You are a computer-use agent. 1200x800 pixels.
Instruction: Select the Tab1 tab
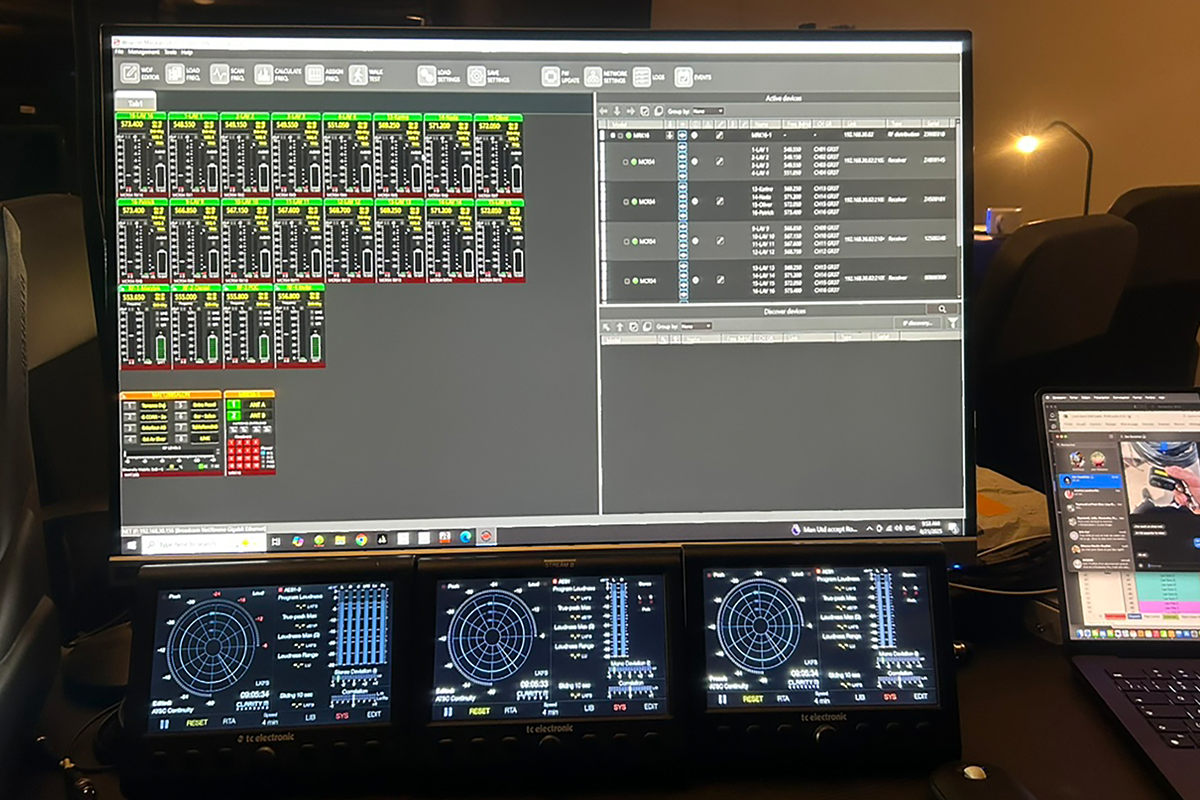136,104
